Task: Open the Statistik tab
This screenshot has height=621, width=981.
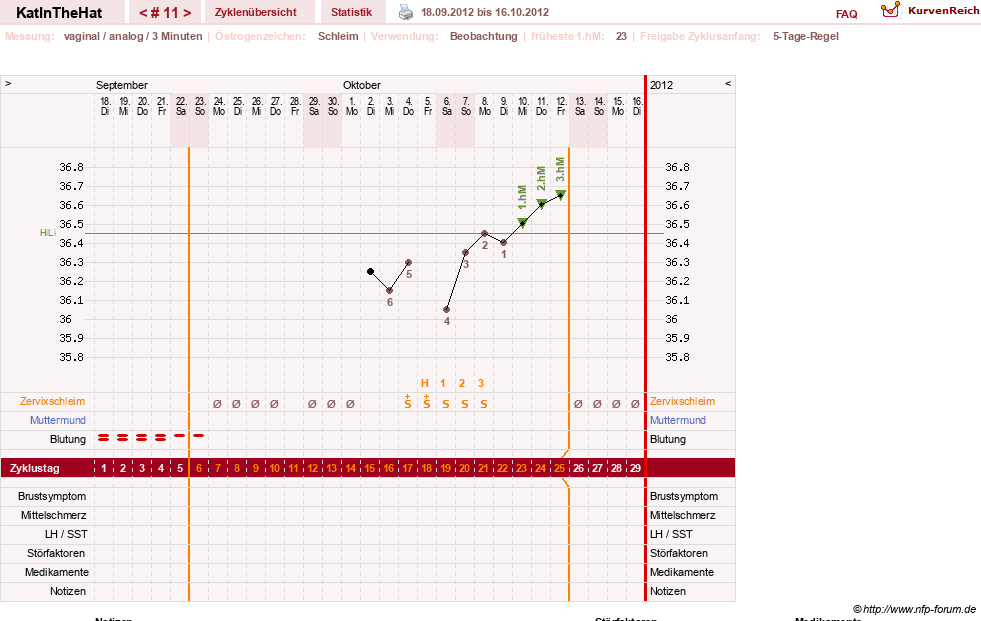Action: coord(351,12)
